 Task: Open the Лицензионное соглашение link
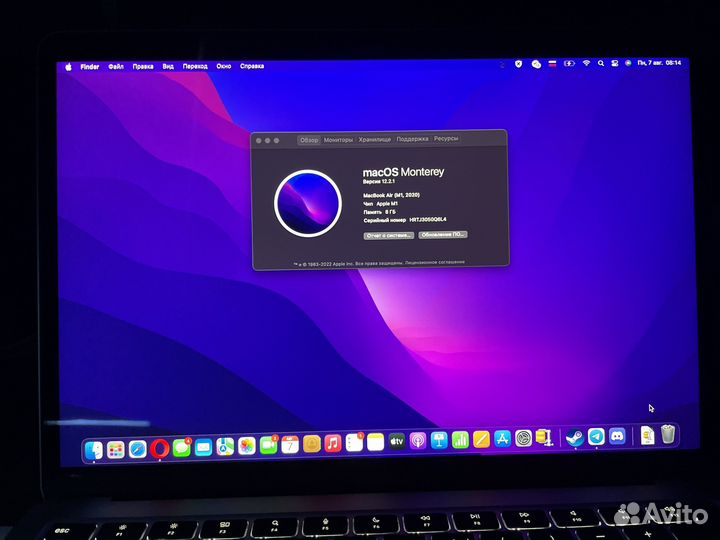coord(435,262)
